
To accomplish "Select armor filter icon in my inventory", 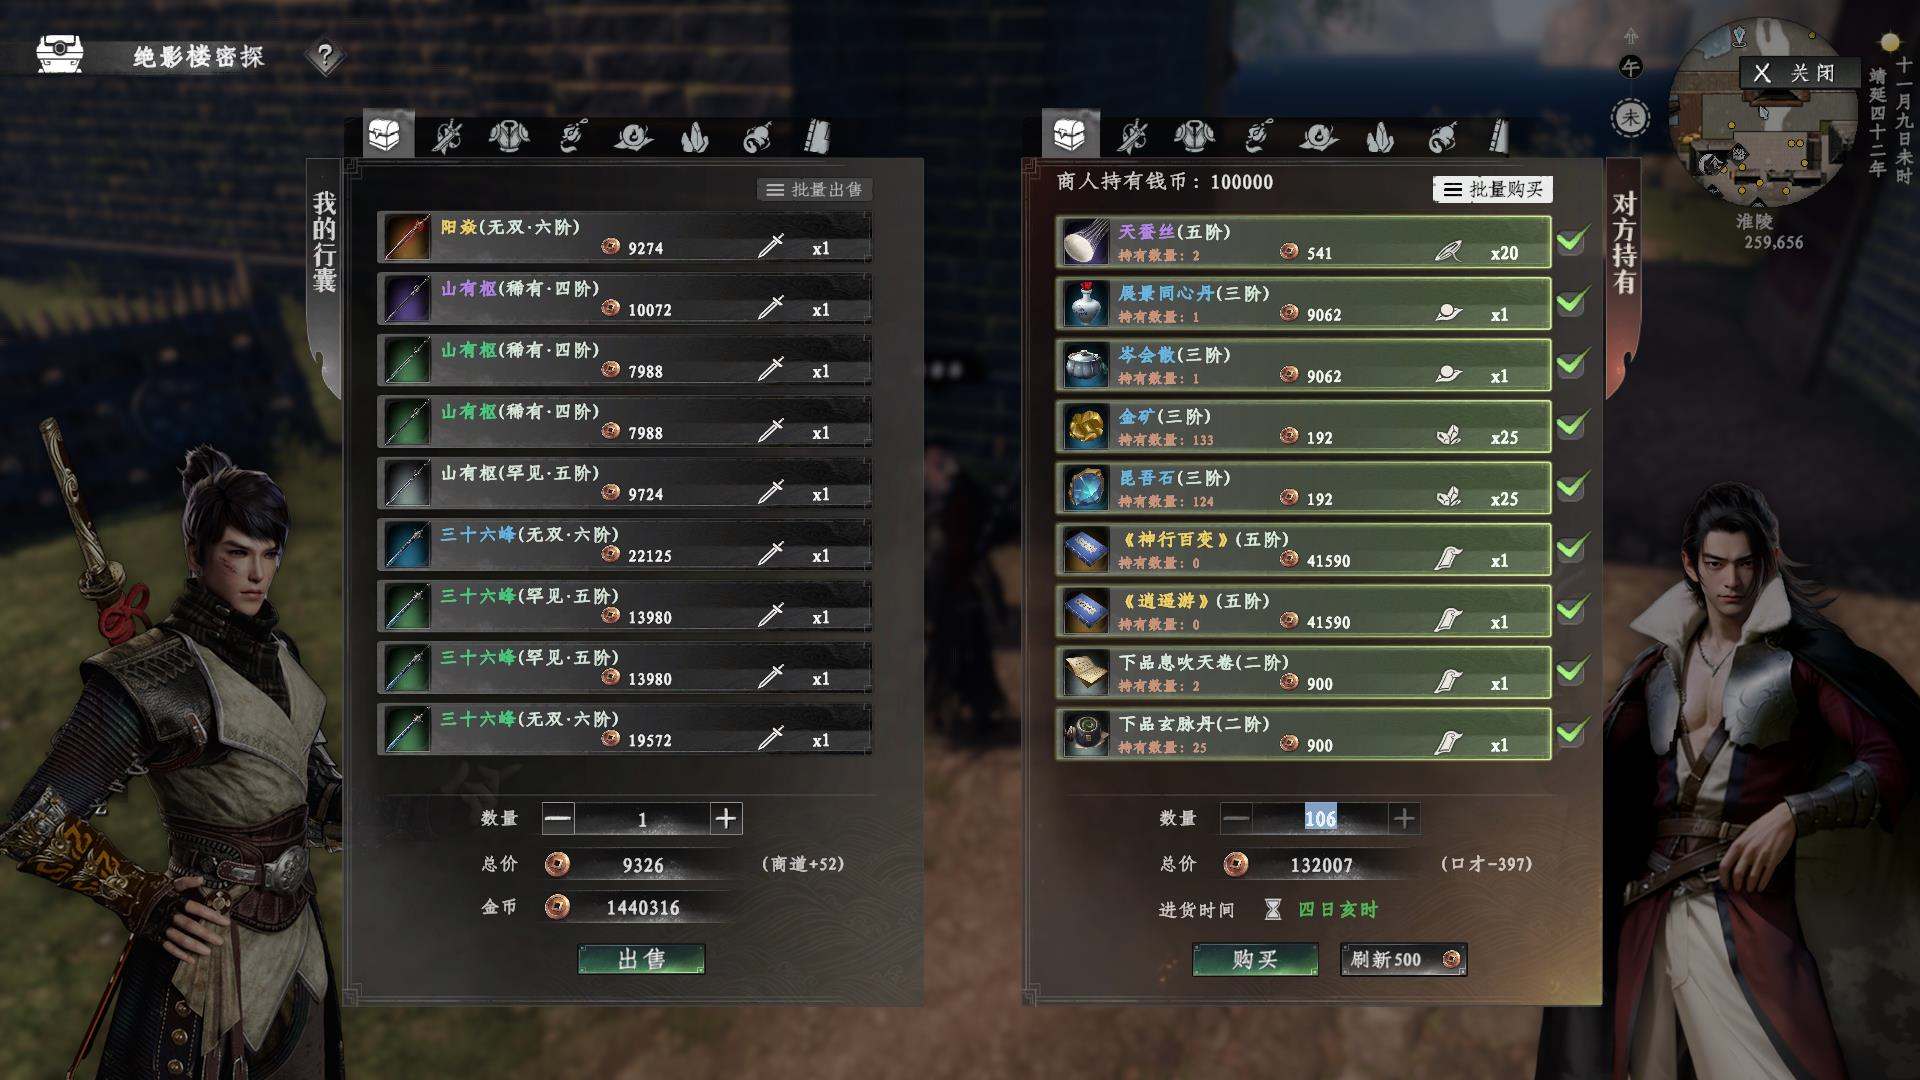I will click(x=509, y=136).
